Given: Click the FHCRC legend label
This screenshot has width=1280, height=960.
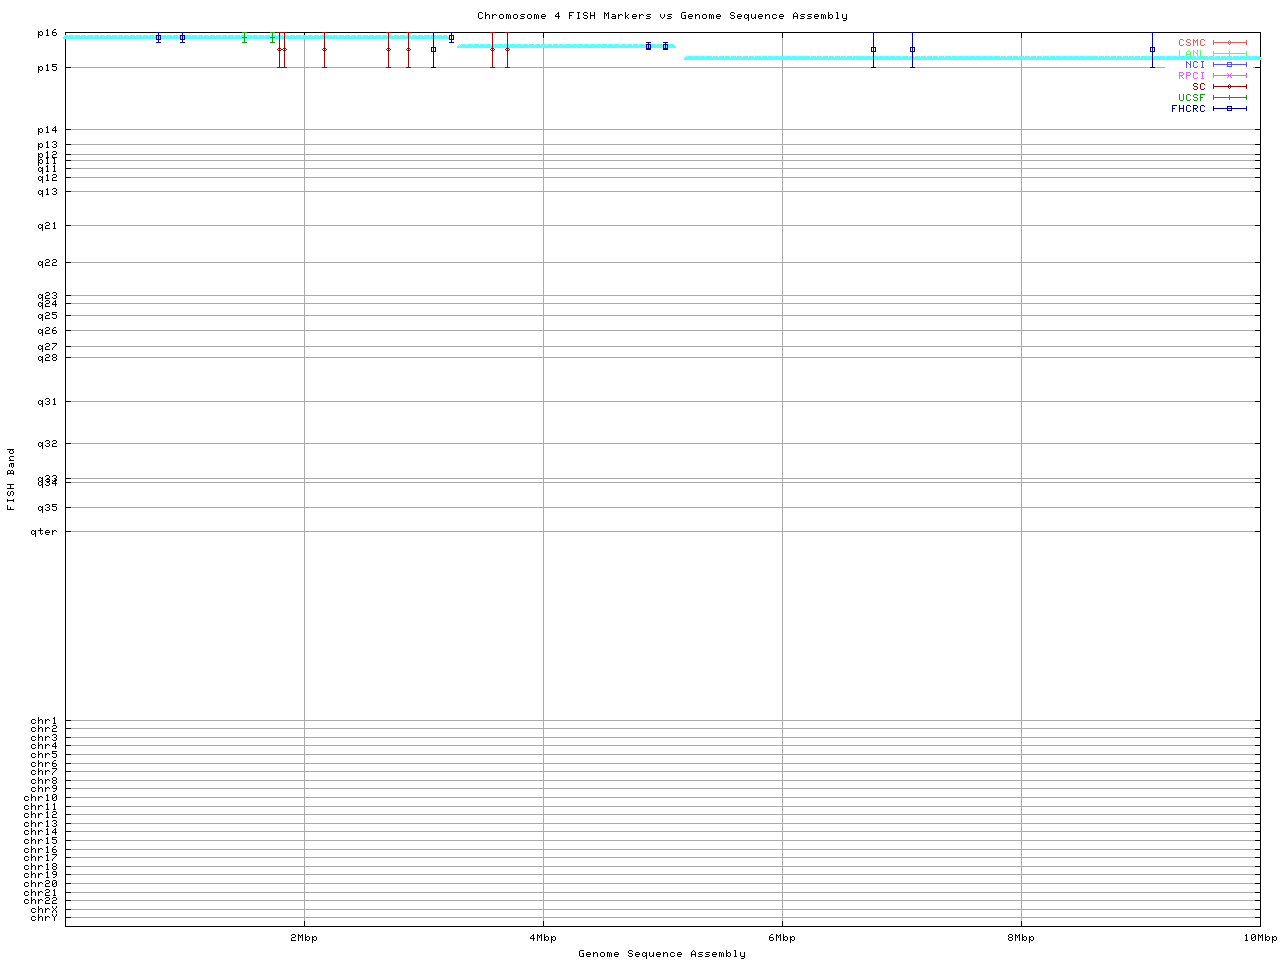Looking at the screenshot, I should [1188, 109].
